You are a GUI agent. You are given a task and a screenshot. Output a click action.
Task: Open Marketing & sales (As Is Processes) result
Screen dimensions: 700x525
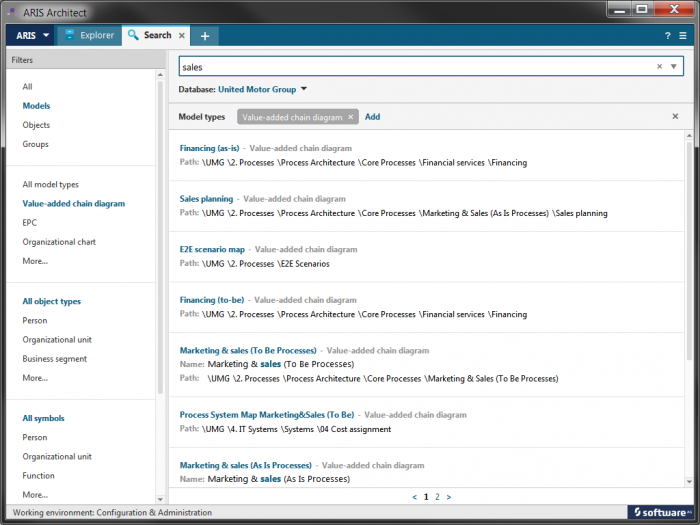(x=246, y=465)
